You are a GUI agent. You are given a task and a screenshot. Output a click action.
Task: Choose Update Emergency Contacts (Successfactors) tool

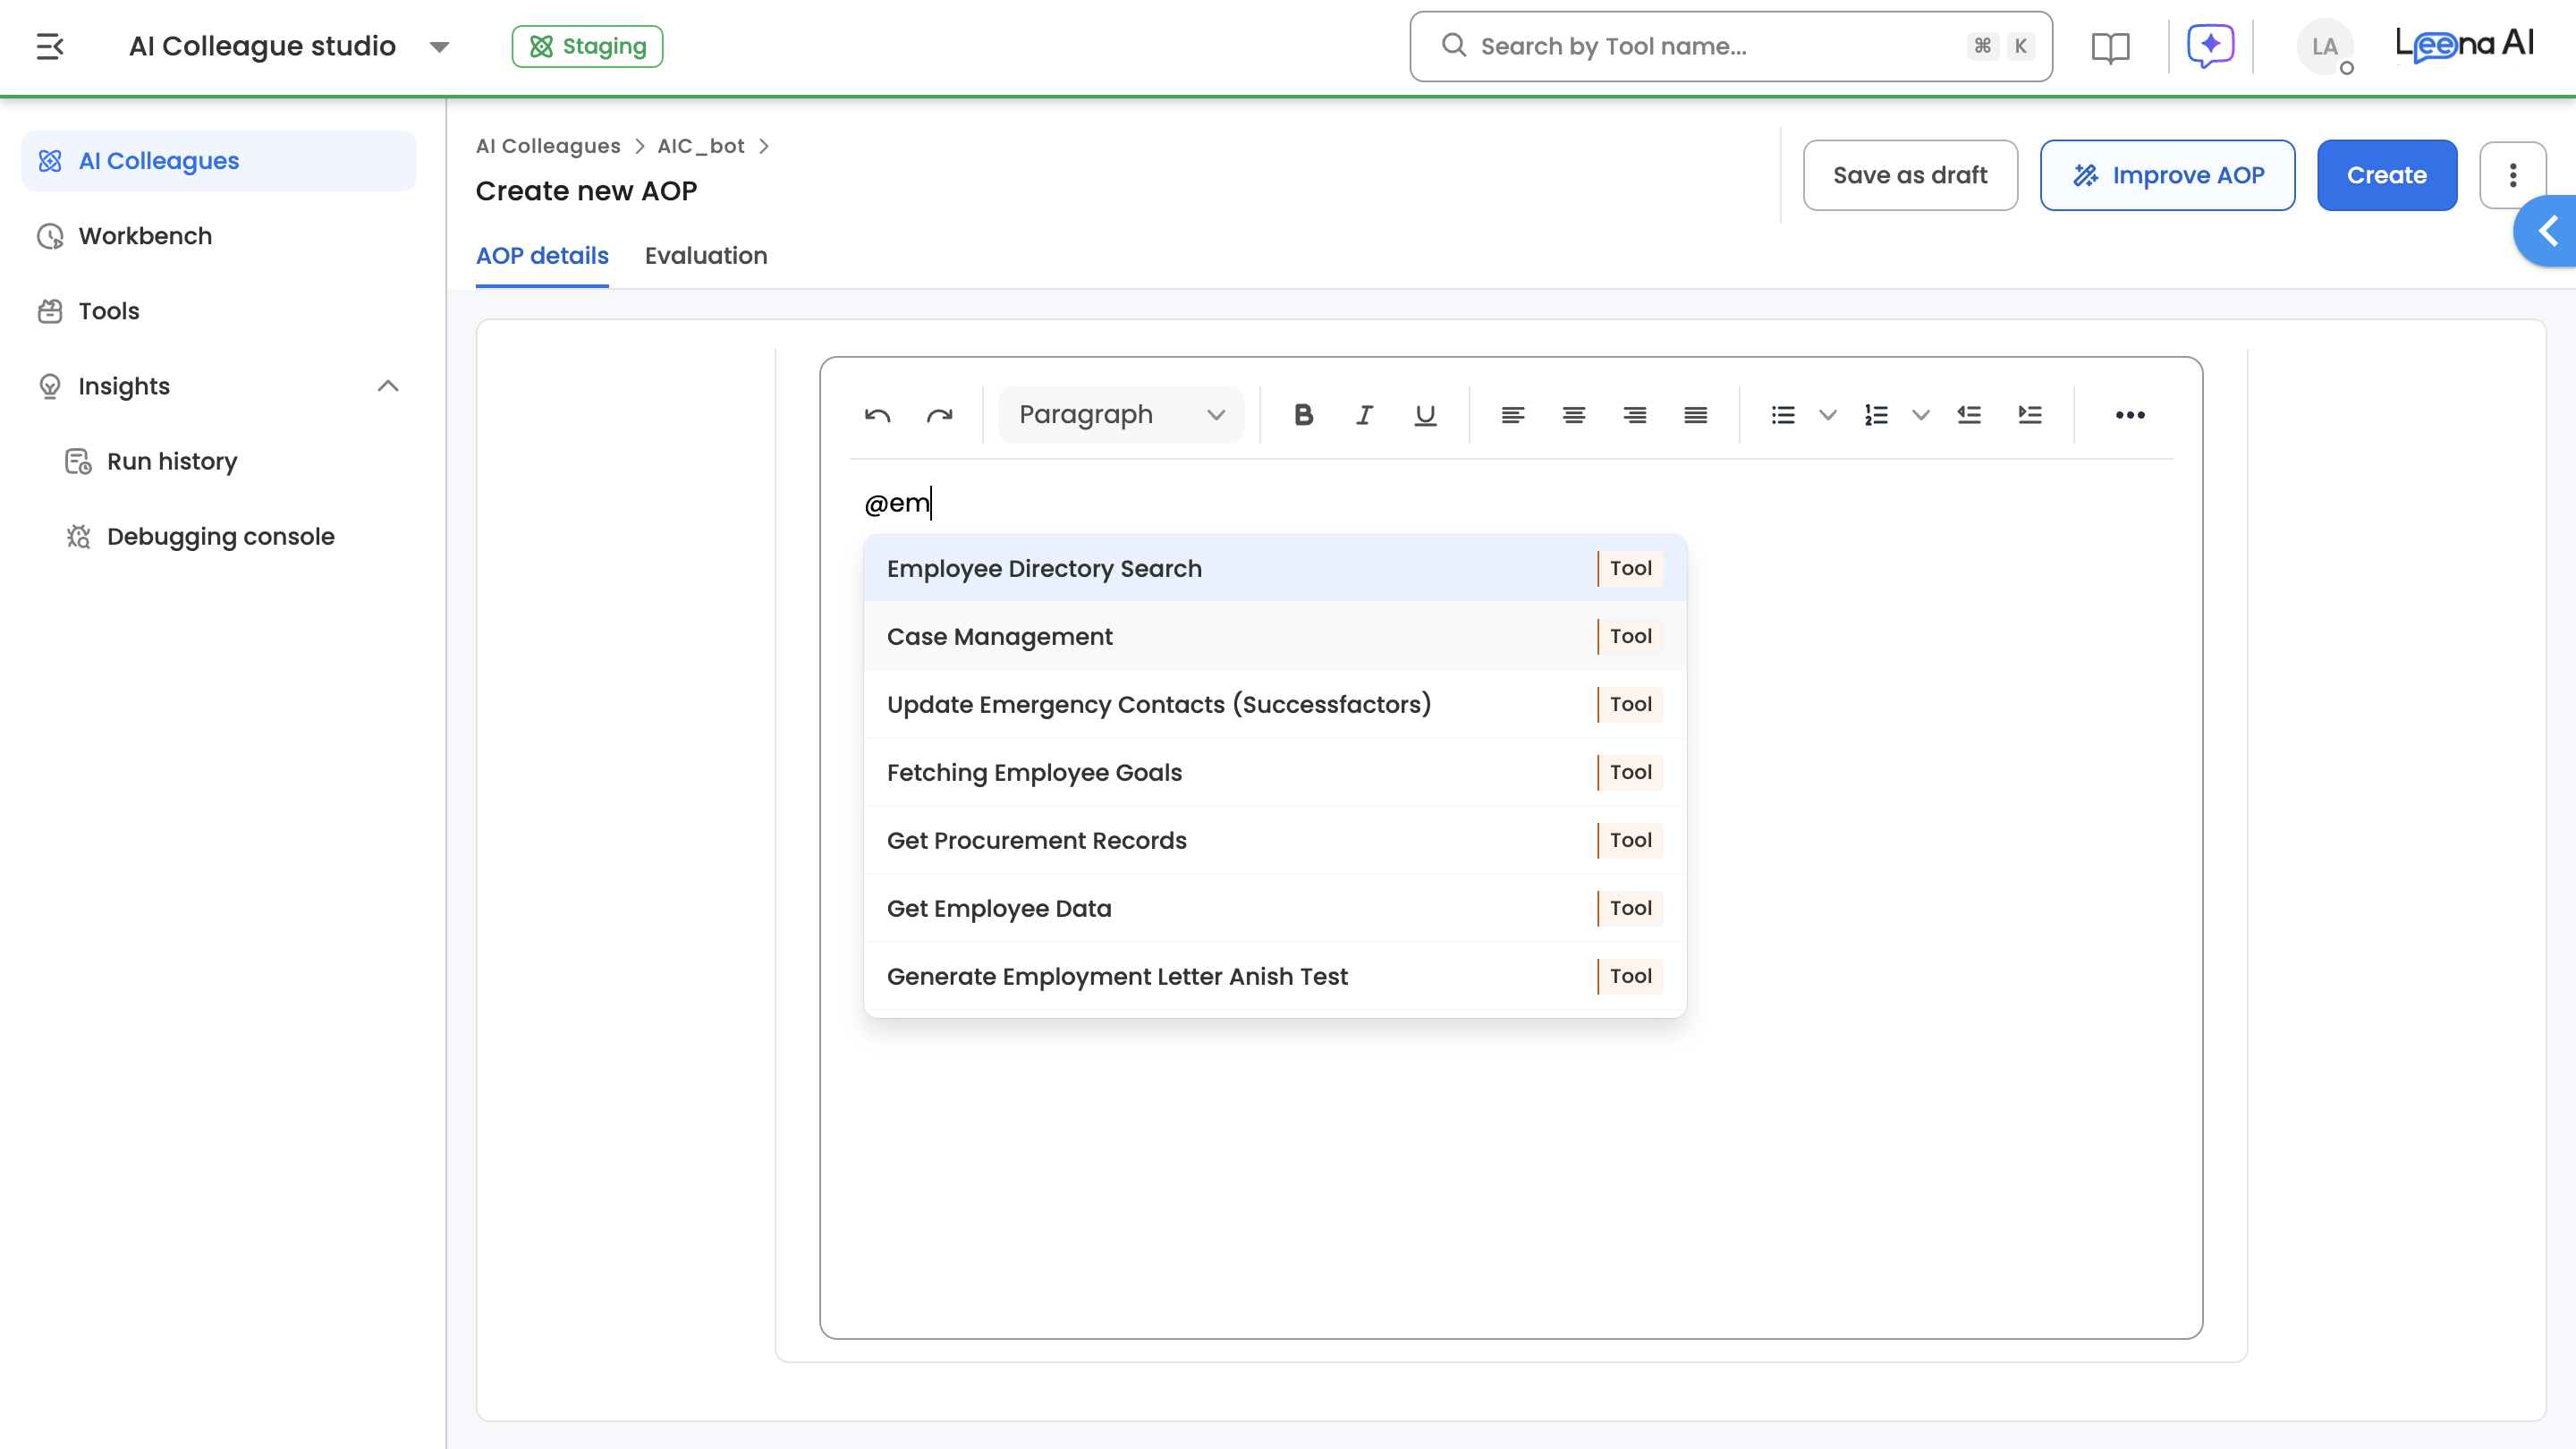click(1274, 704)
